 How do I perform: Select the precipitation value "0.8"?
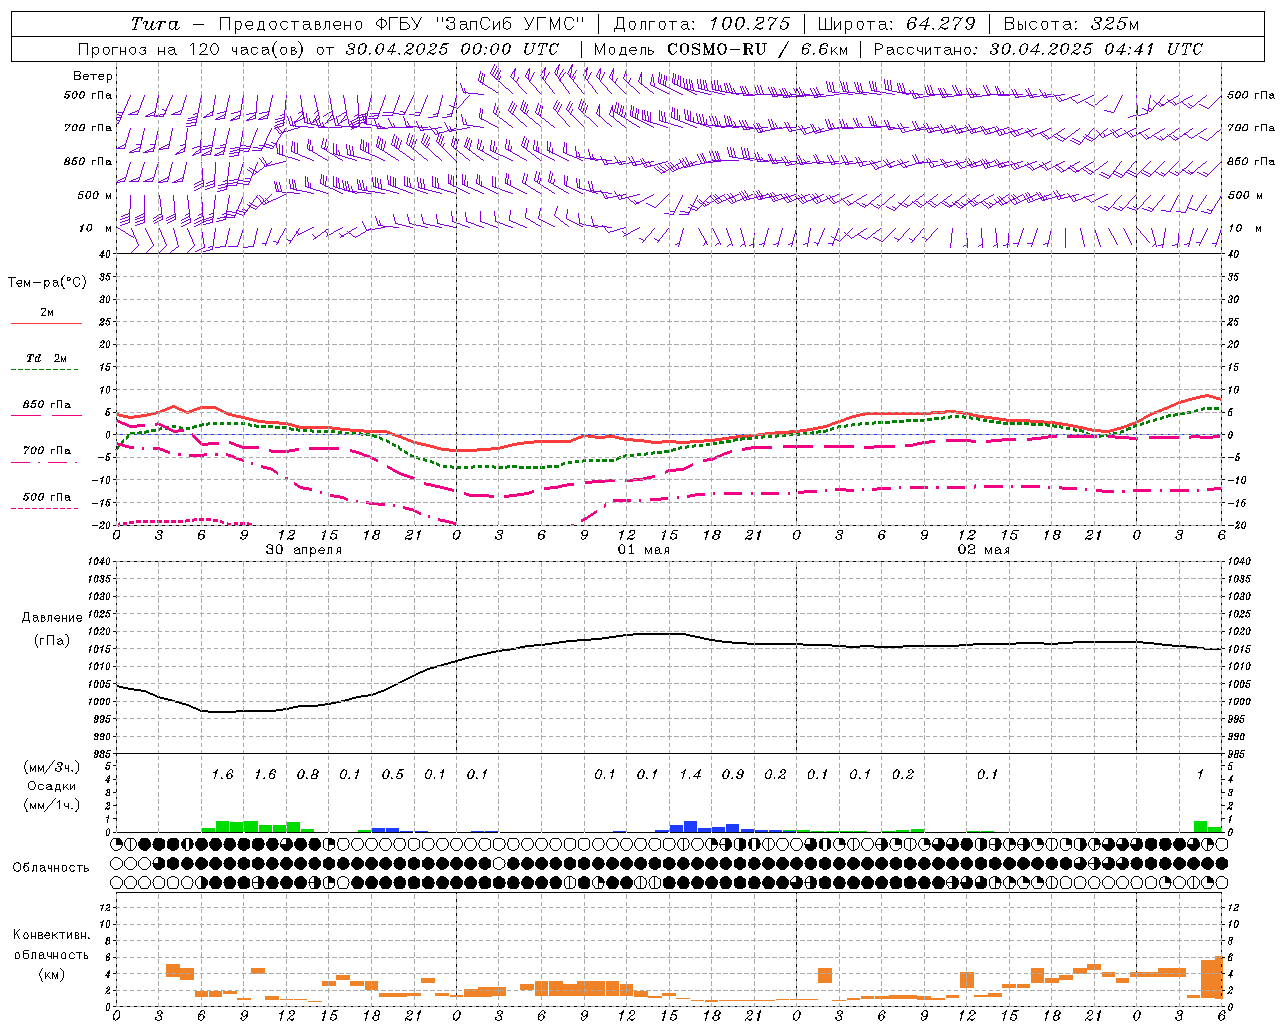[x=308, y=774]
